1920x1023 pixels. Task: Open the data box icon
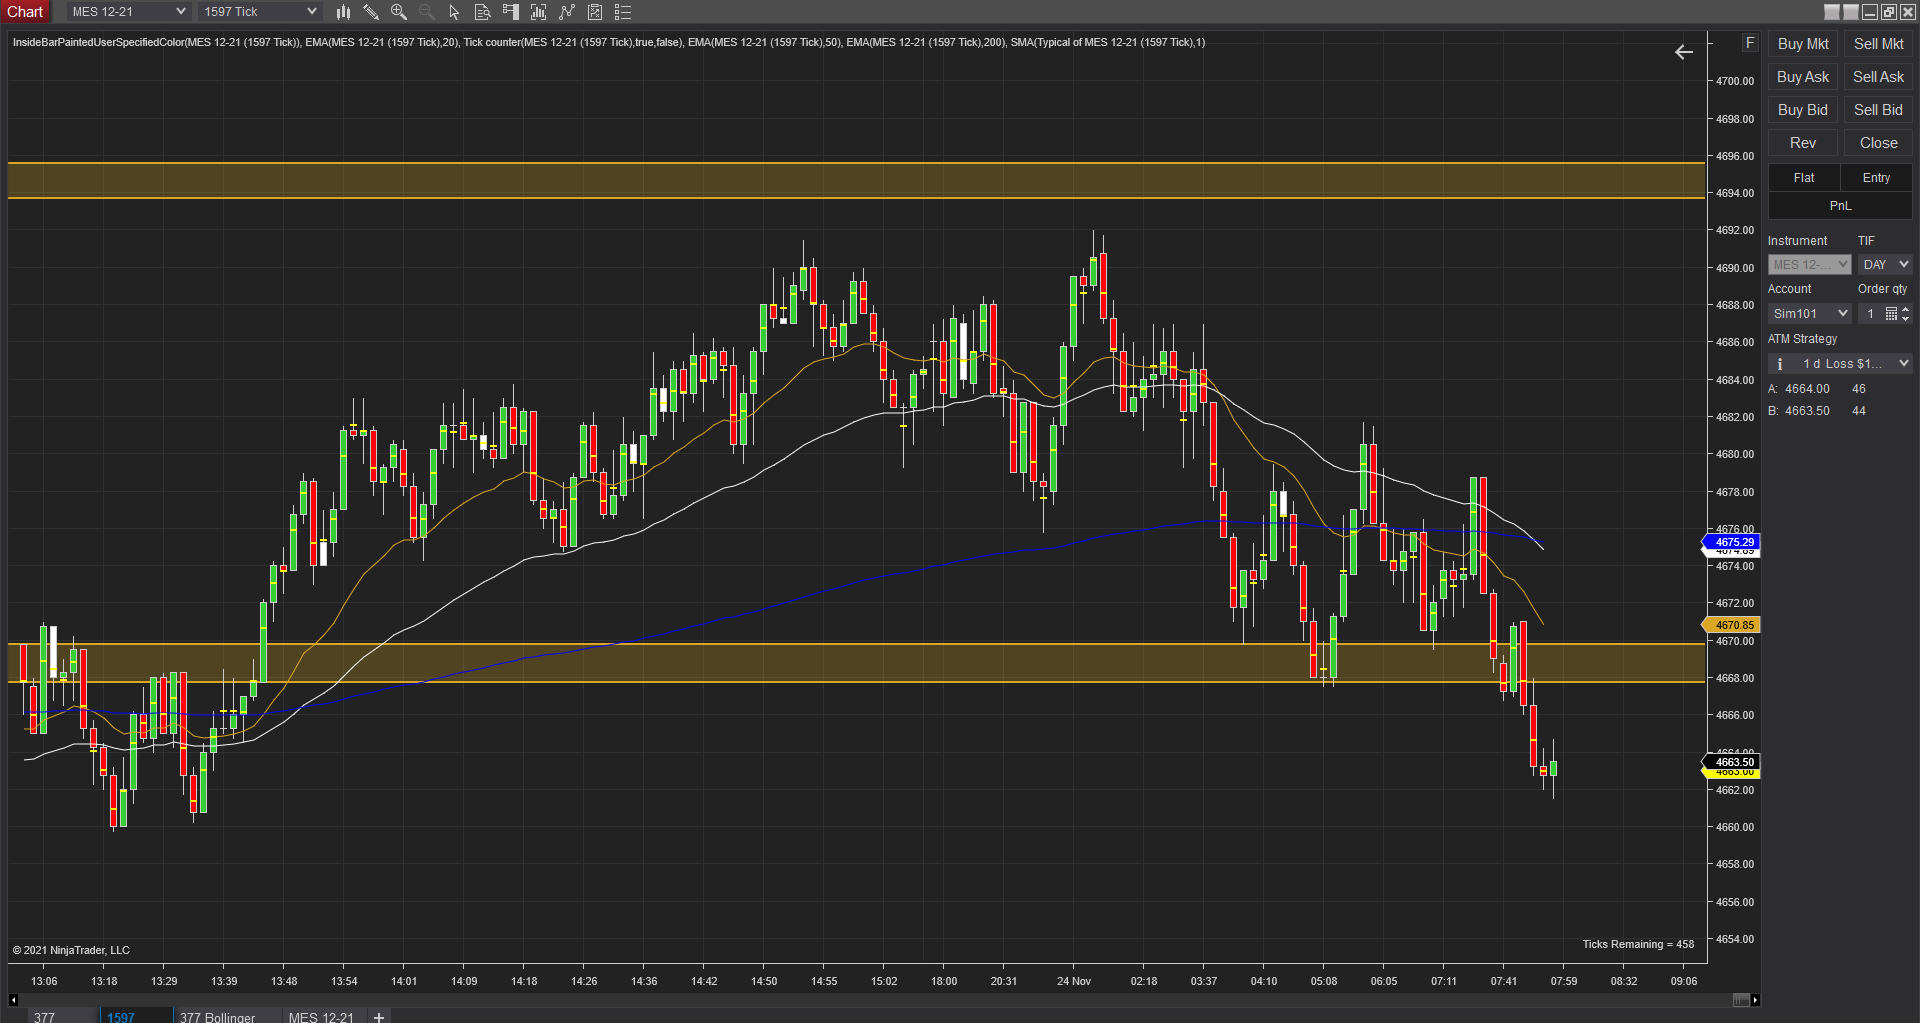point(482,12)
